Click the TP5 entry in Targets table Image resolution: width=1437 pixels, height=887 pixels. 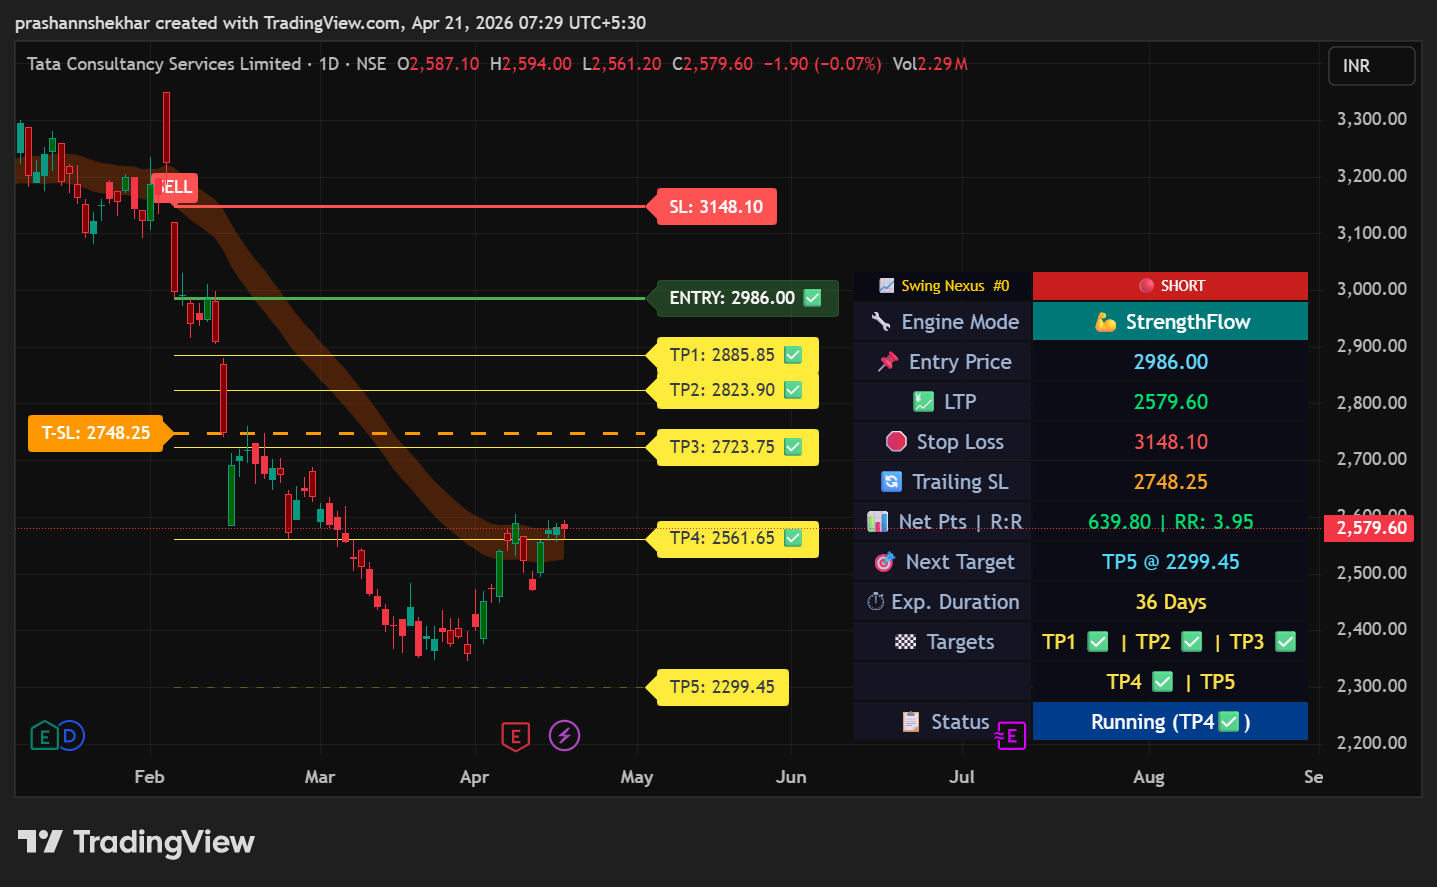point(1217,682)
